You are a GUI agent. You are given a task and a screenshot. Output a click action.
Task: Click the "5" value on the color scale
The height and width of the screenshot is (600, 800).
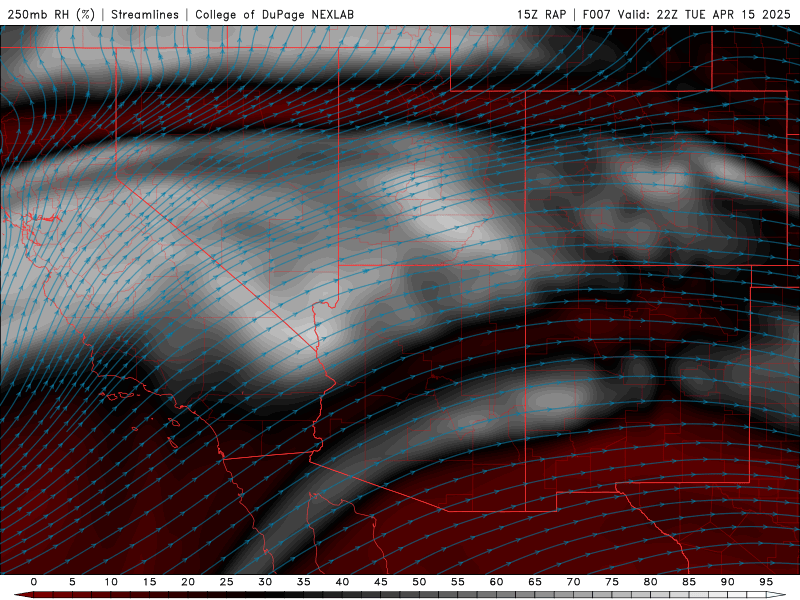click(x=72, y=582)
